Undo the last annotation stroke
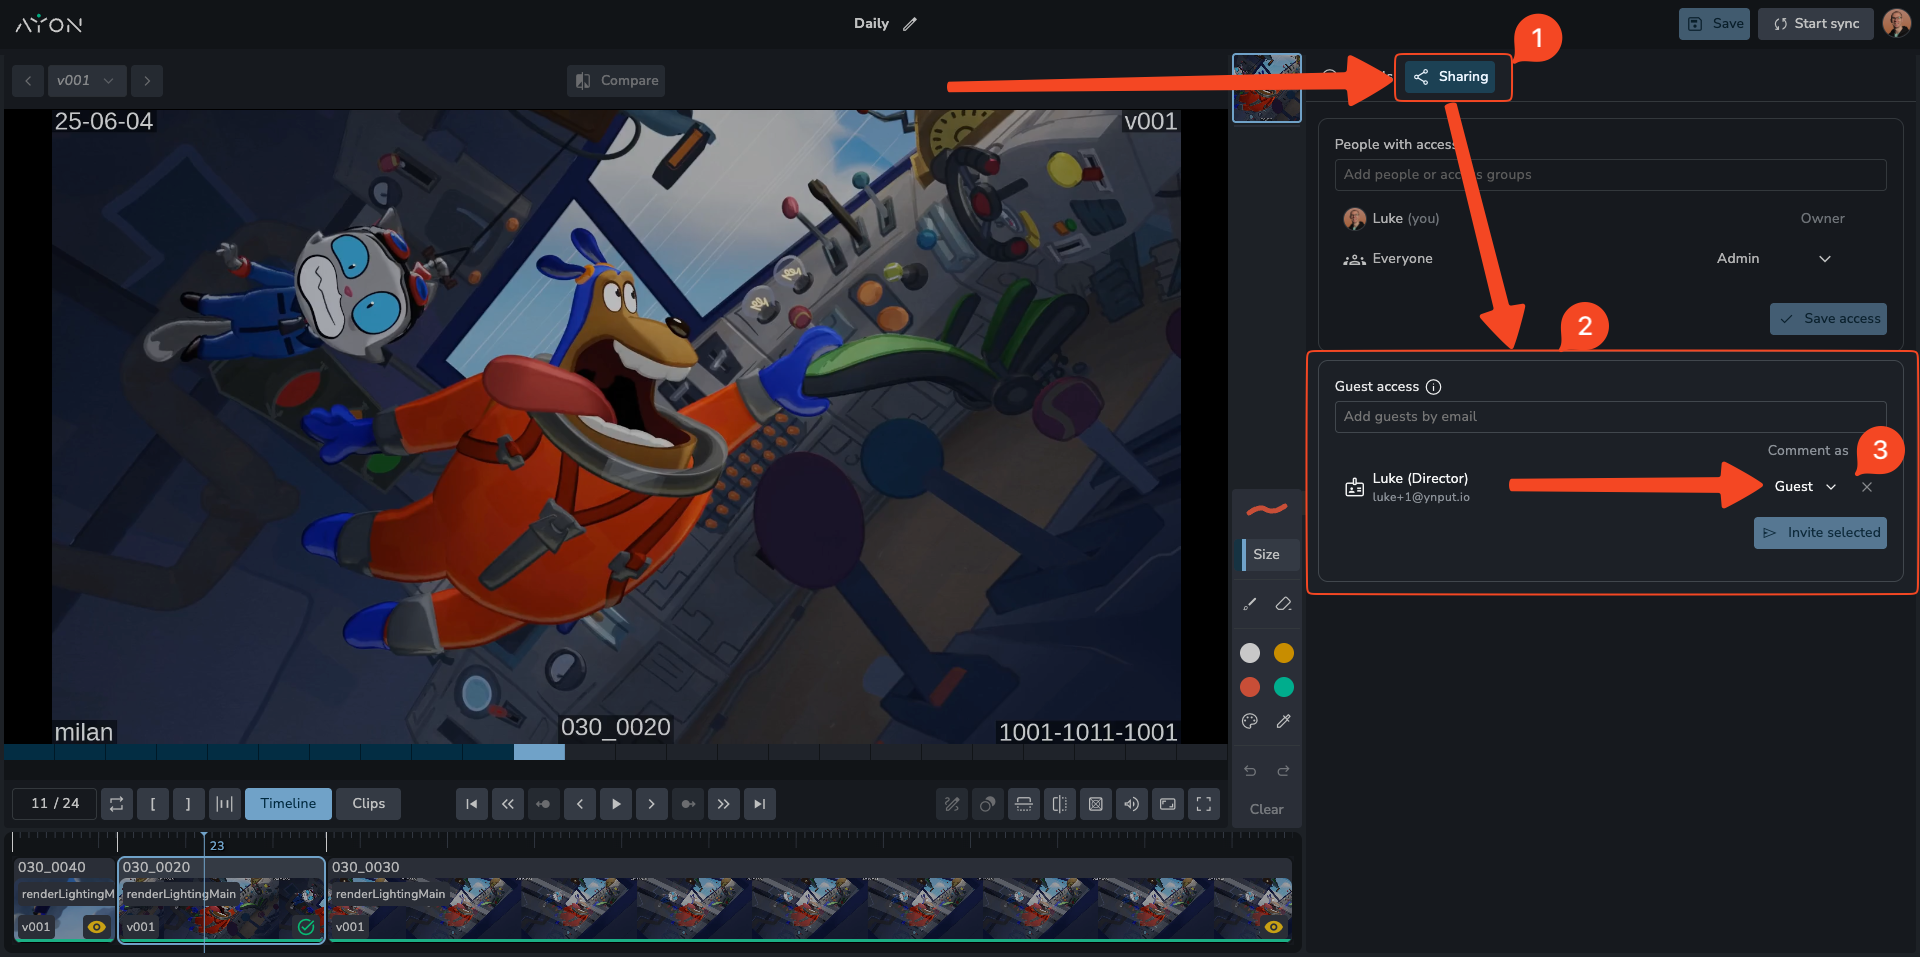The width and height of the screenshot is (1920, 957). pos(1250,771)
